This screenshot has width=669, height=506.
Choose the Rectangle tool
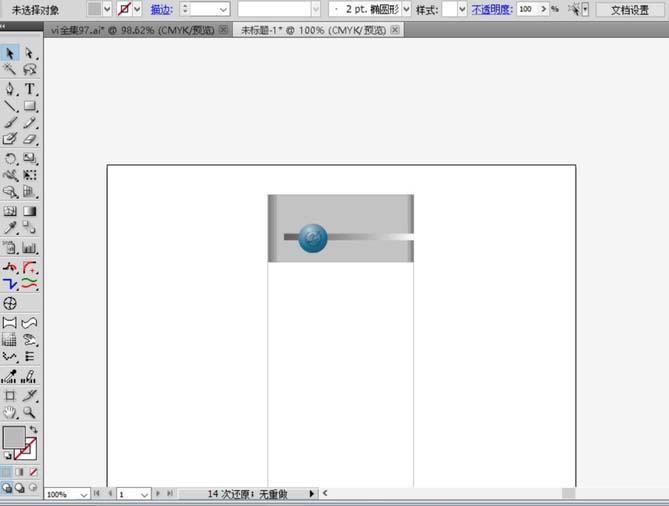click(x=29, y=106)
